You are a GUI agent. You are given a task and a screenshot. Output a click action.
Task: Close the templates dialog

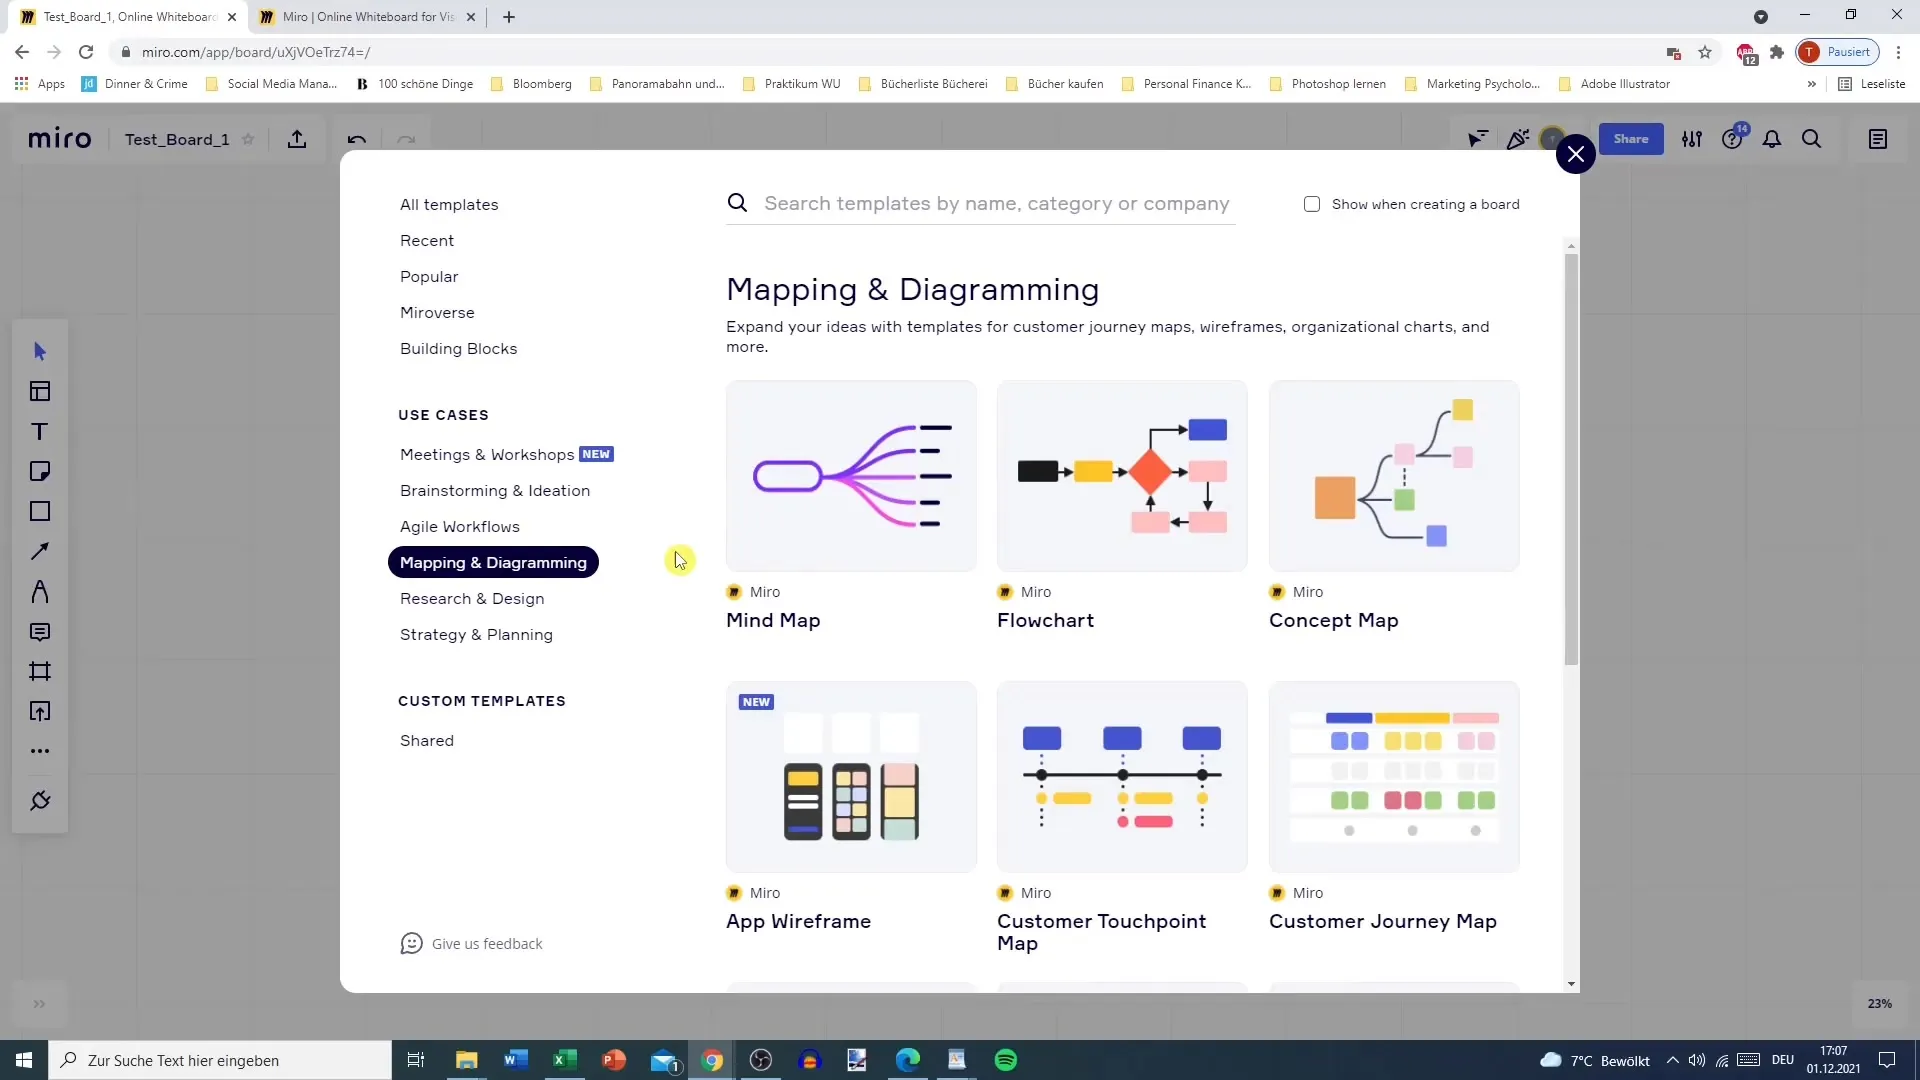point(1576,154)
